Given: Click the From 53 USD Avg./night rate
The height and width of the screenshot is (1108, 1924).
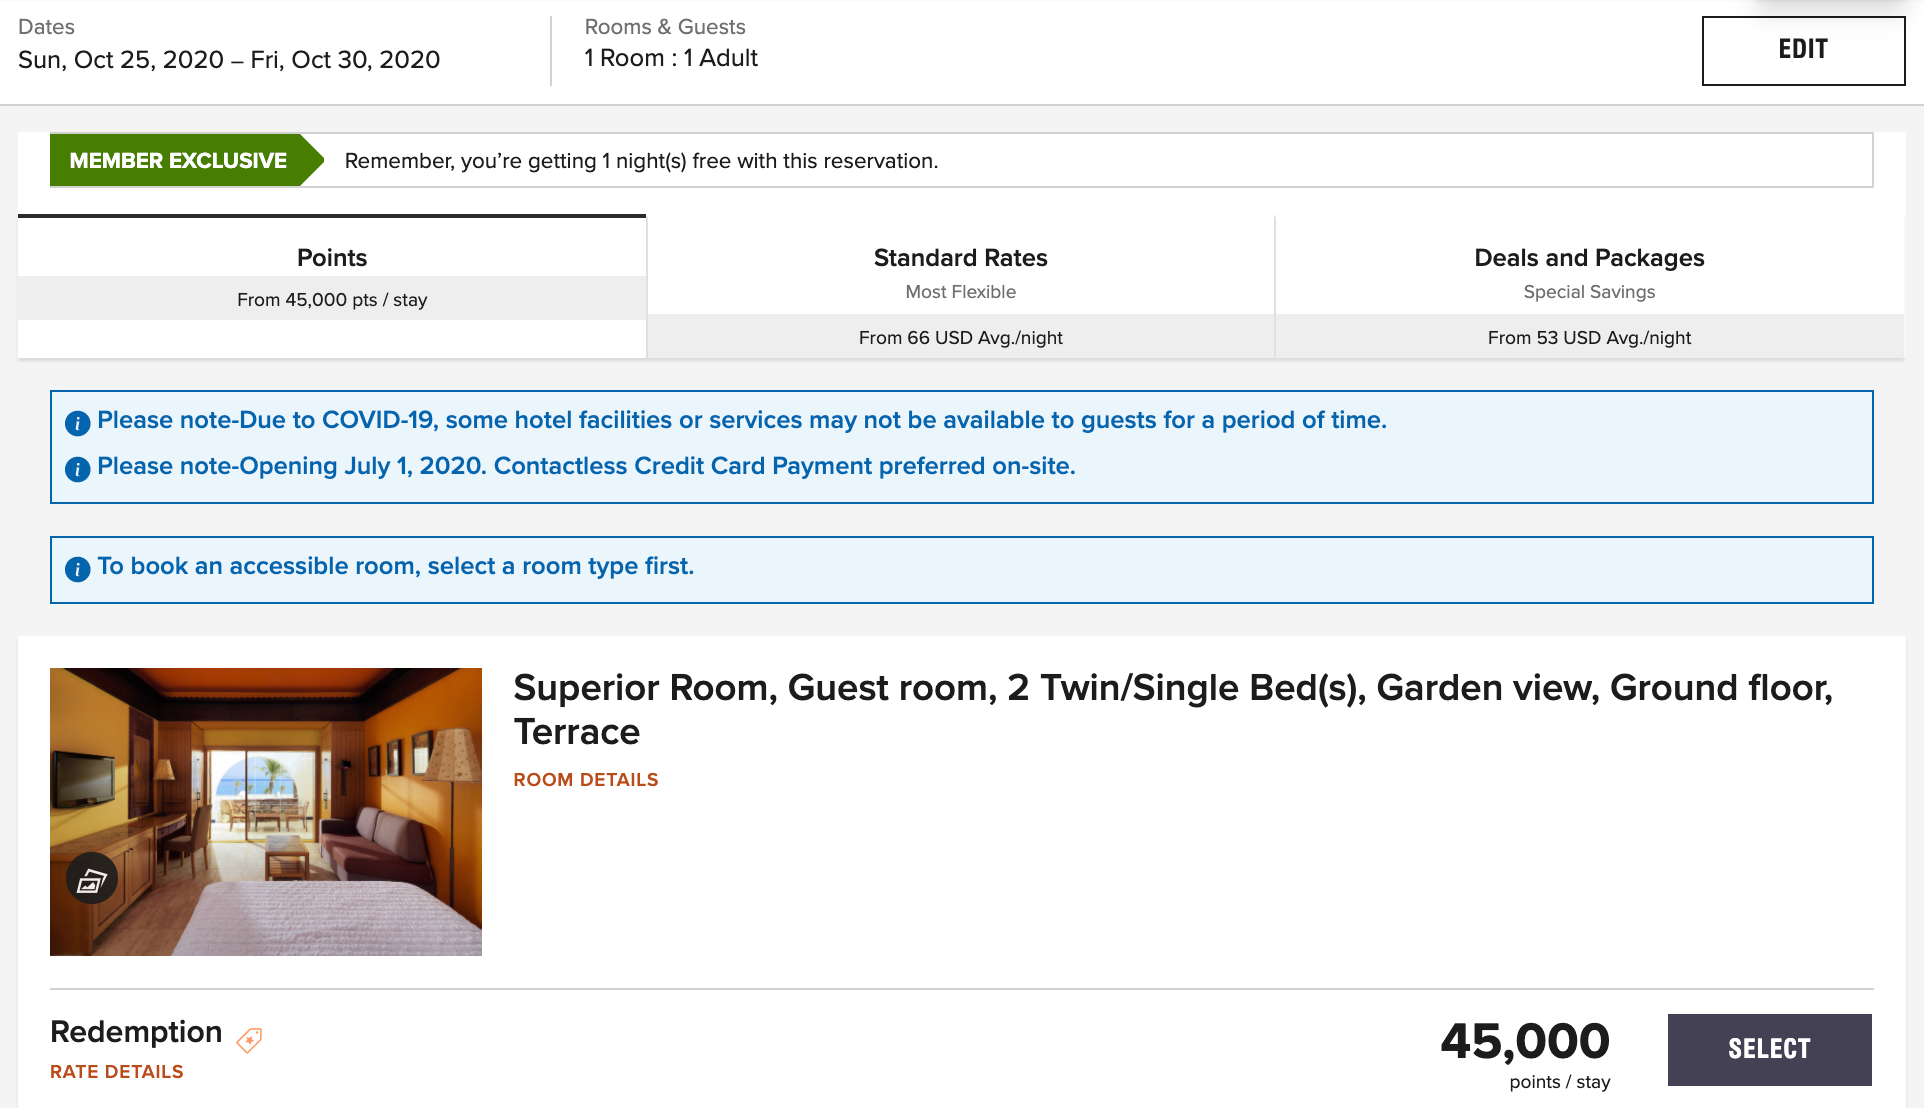Looking at the screenshot, I should pyautogui.click(x=1589, y=338).
